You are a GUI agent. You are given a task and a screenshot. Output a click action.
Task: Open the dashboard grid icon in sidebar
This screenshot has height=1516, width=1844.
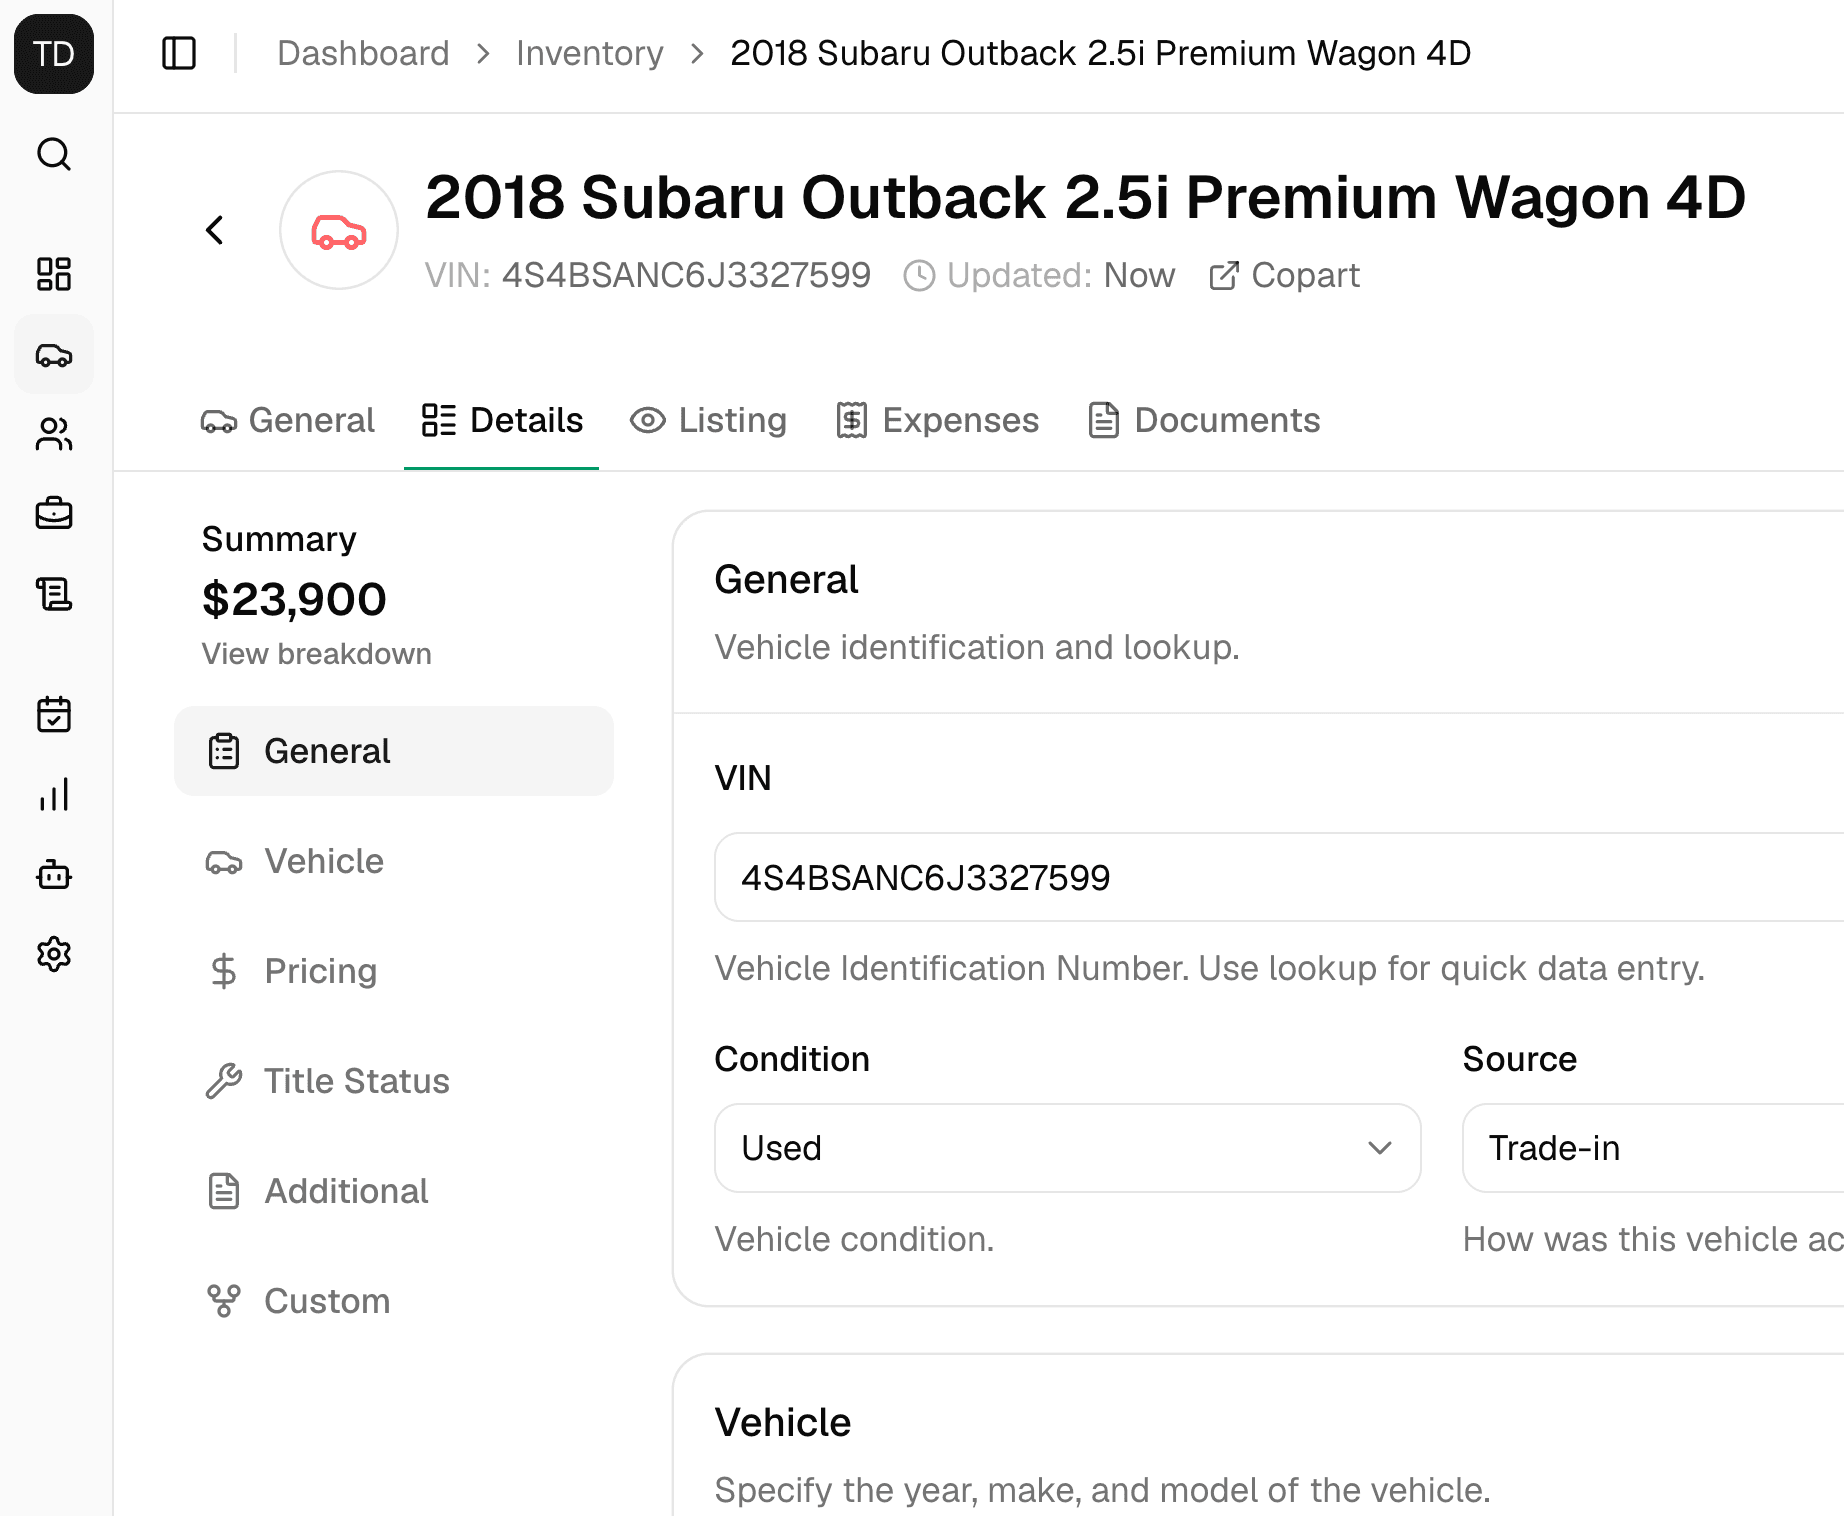coord(54,274)
